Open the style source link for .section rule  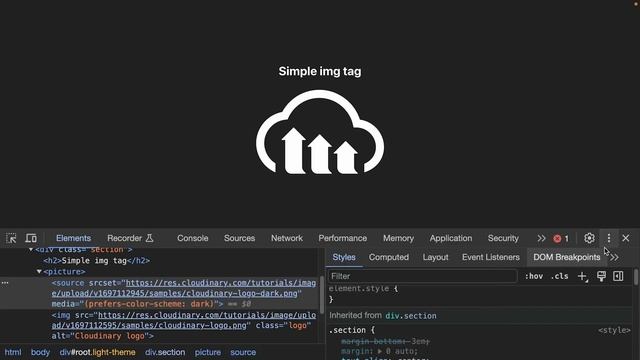click(614, 330)
